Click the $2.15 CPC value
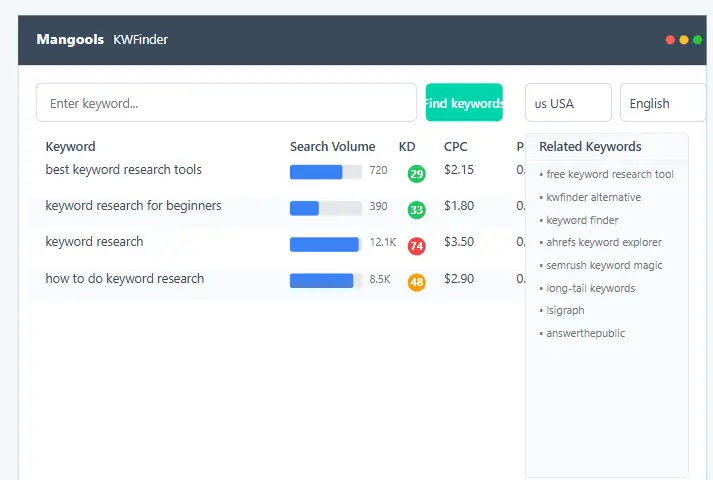 459,170
